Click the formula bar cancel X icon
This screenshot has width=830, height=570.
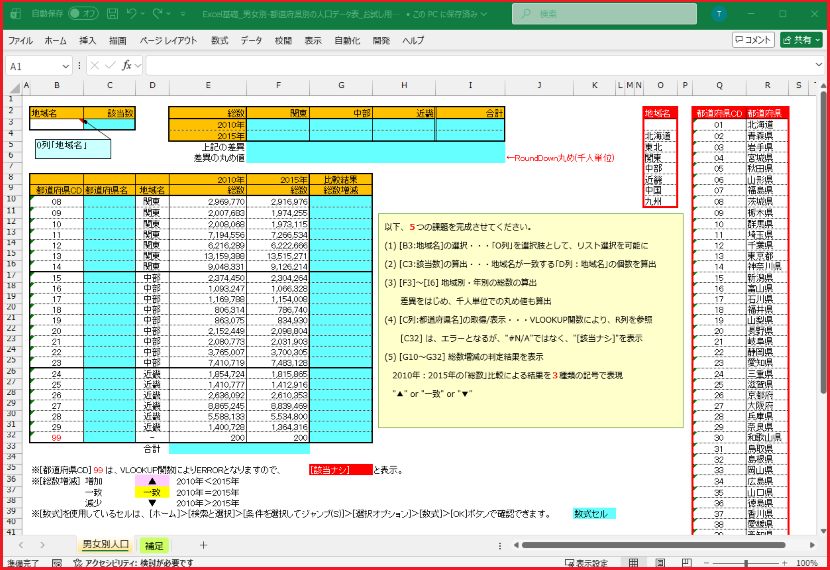pyautogui.click(x=95, y=66)
